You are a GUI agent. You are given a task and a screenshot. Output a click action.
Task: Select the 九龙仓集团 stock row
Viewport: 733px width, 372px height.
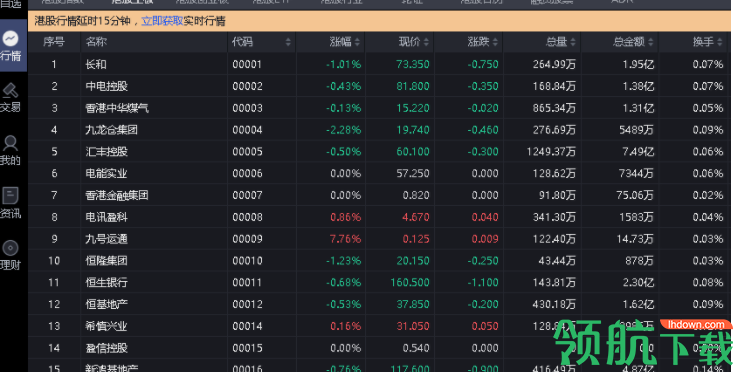click(379, 129)
